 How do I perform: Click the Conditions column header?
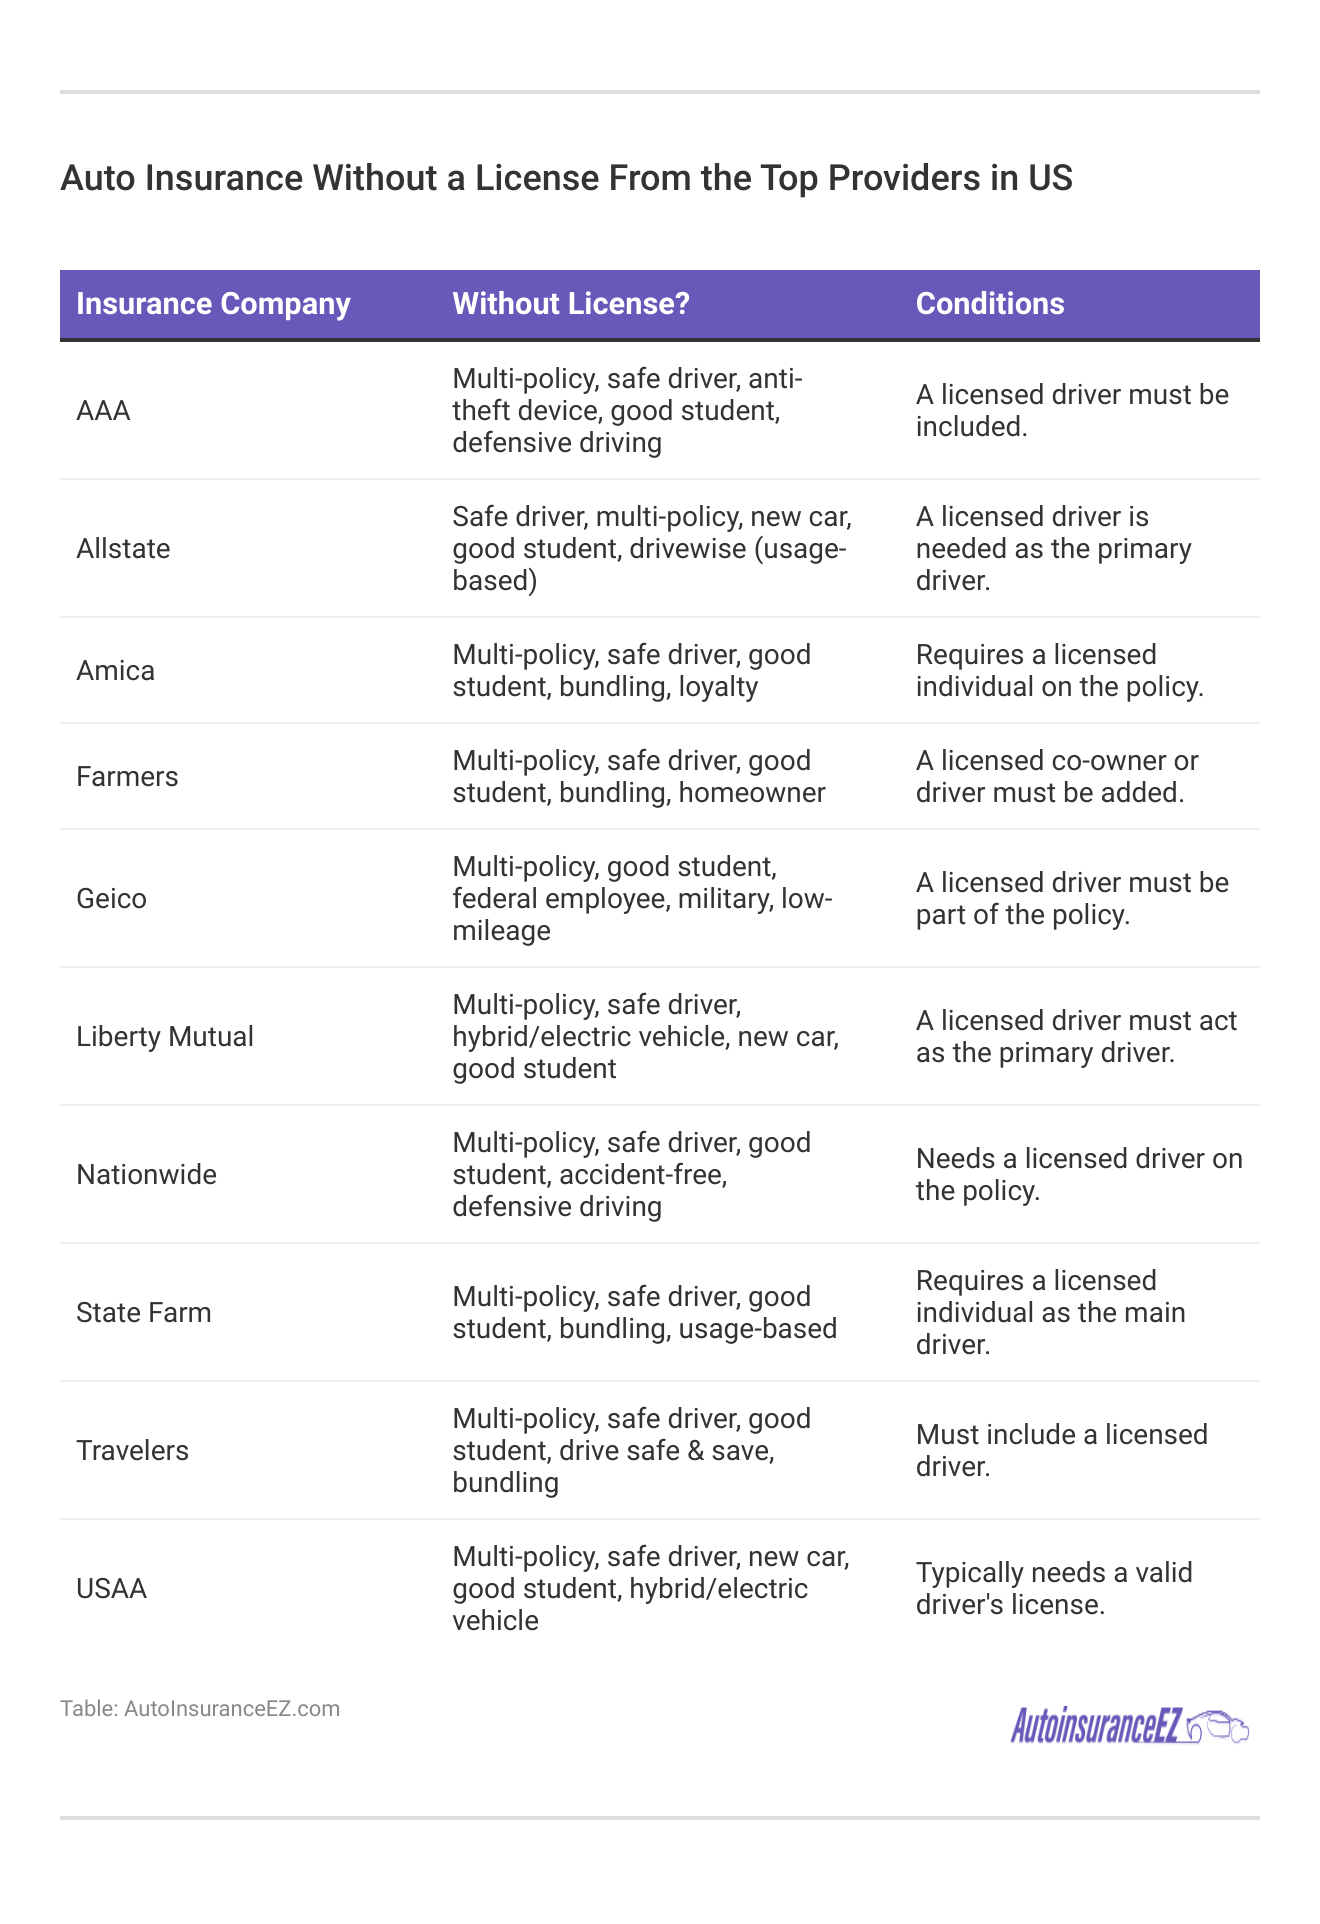990,304
